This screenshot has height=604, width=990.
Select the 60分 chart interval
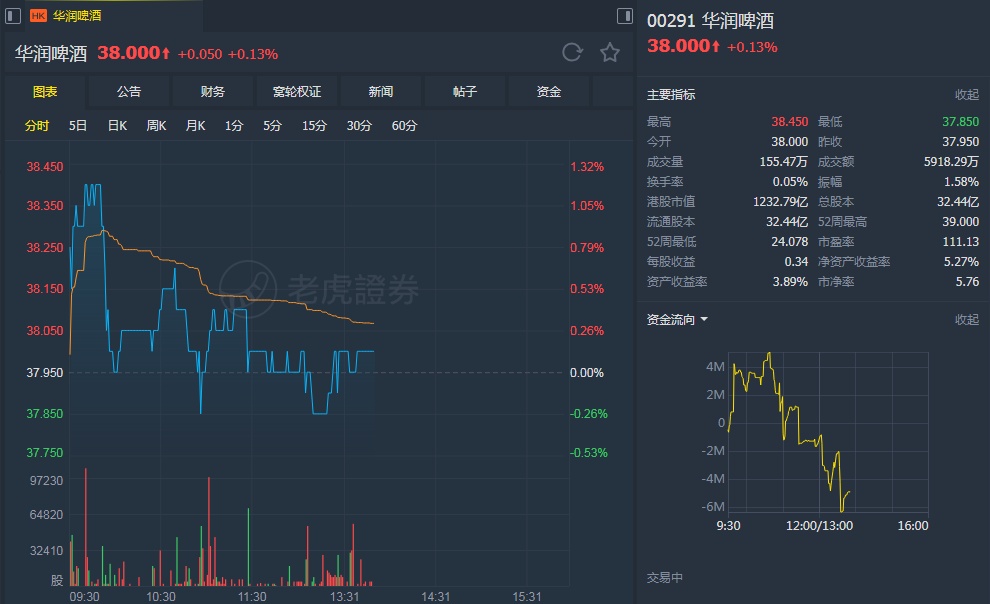click(404, 126)
